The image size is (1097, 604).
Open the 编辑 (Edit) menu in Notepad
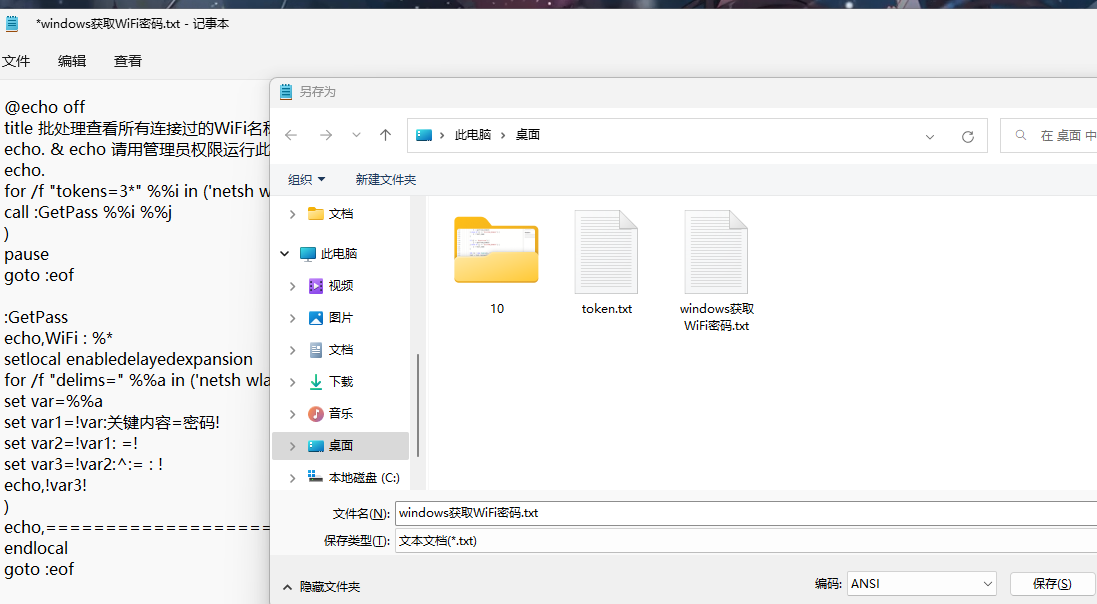pyautogui.click(x=72, y=61)
